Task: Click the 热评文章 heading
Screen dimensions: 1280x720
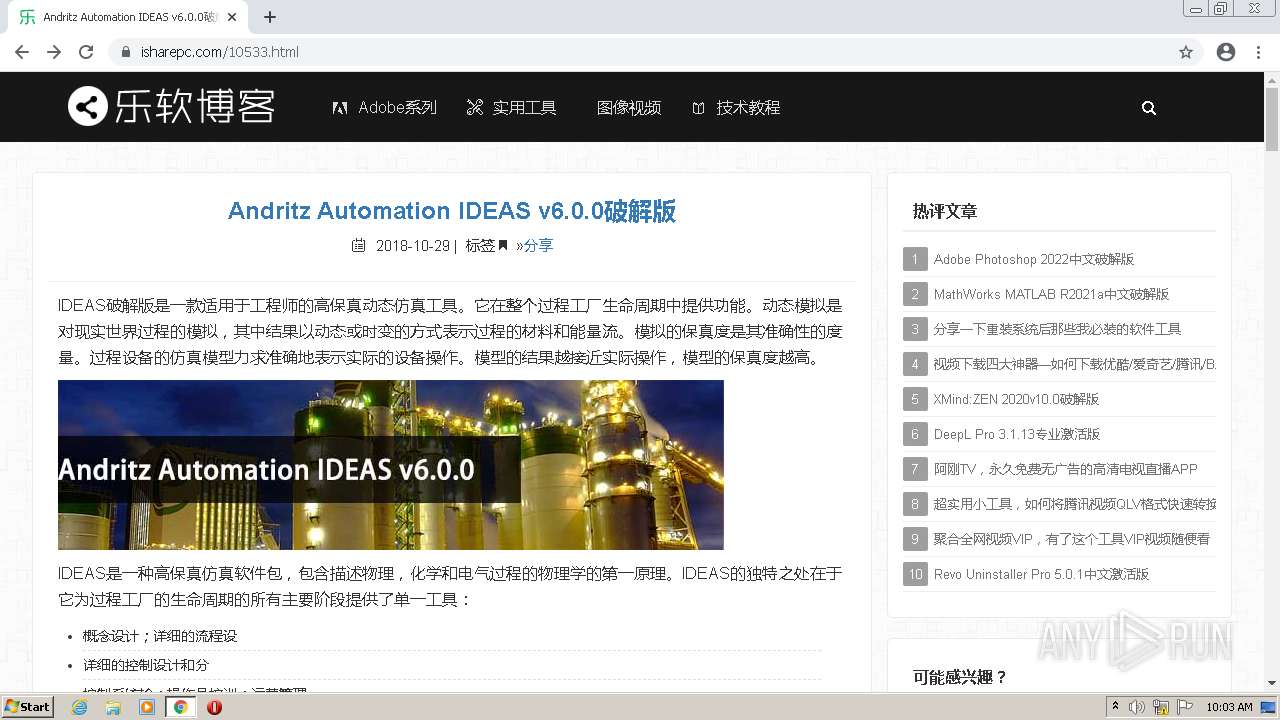Action: (945, 211)
